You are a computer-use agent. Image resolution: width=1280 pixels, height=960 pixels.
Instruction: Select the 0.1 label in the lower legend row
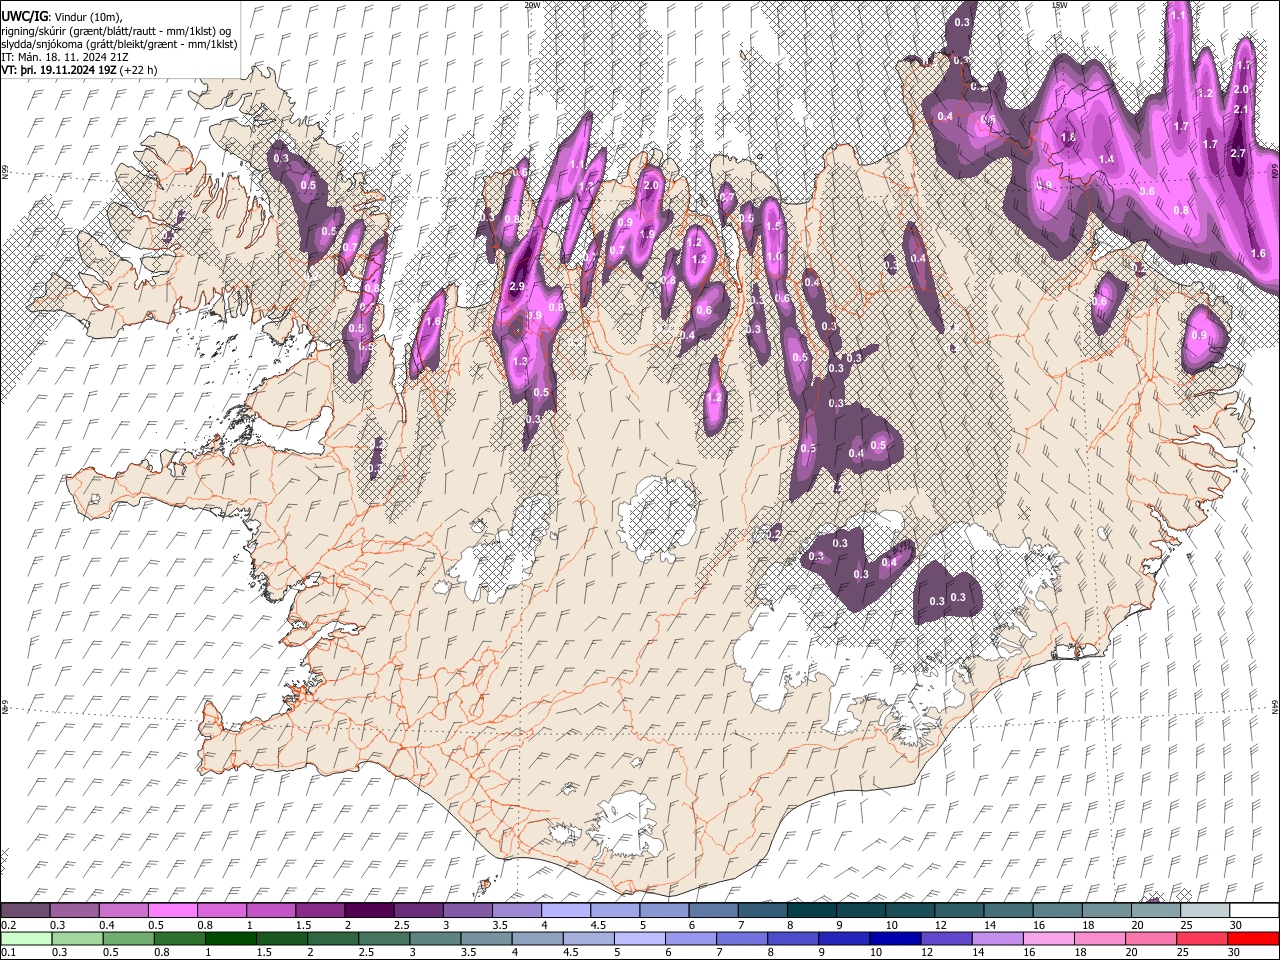coord(9,953)
